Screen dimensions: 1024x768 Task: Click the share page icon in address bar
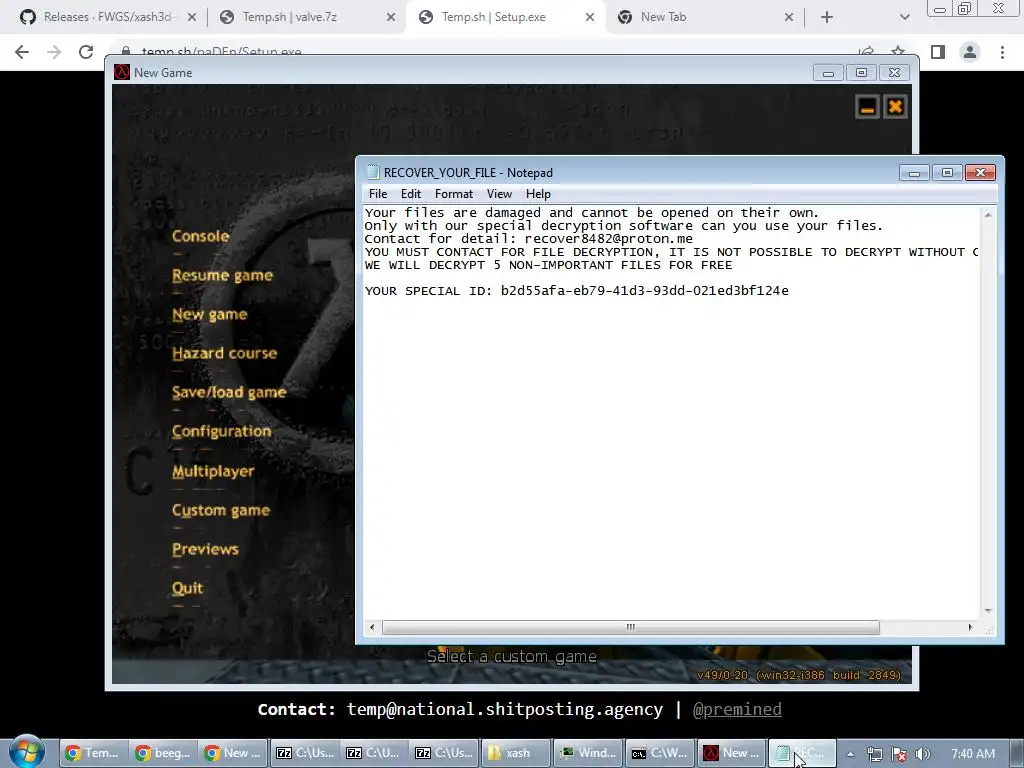pos(867,51)
